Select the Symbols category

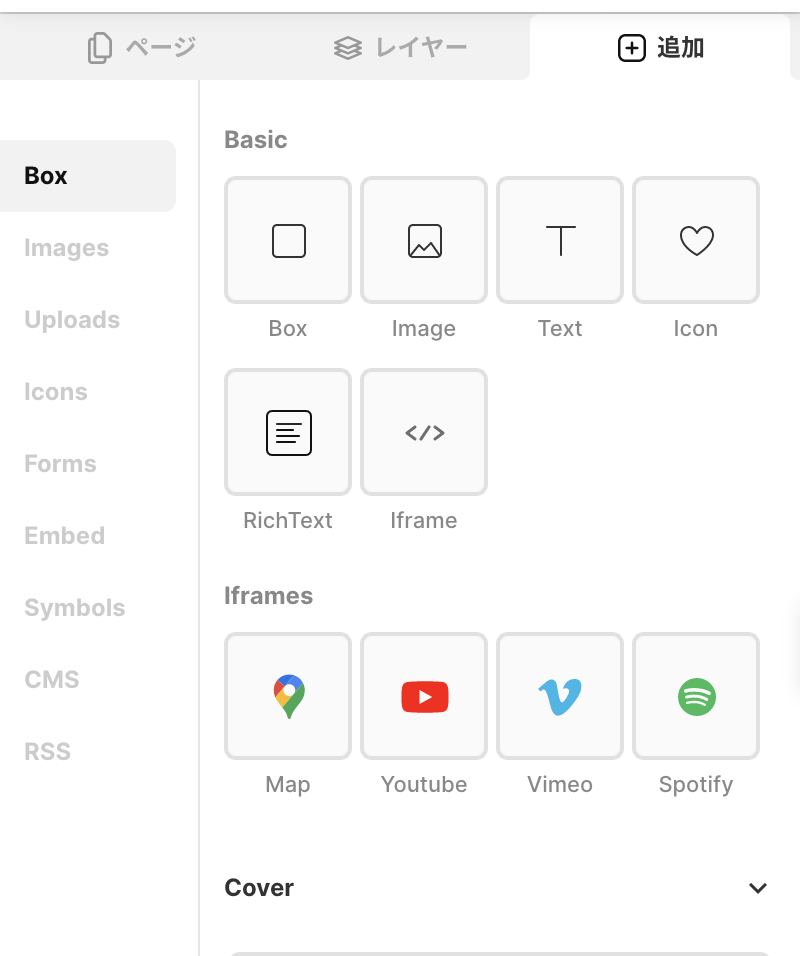tap(74, 608)
